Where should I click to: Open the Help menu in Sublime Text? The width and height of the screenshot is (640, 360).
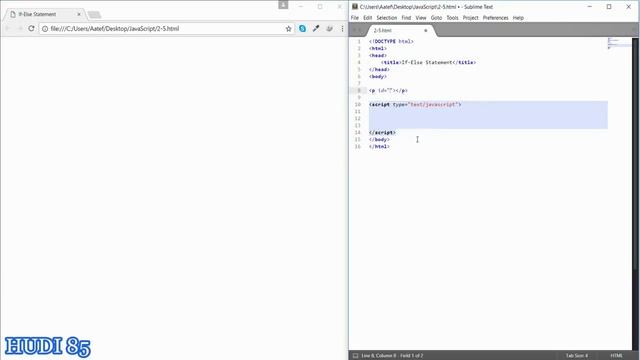pos(518,18)
